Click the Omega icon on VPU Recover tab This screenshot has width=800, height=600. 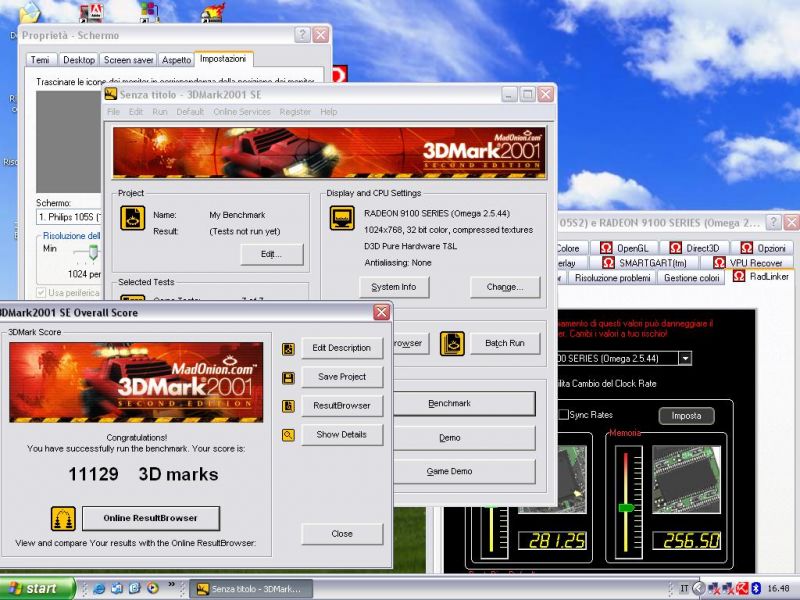(719, 262)
